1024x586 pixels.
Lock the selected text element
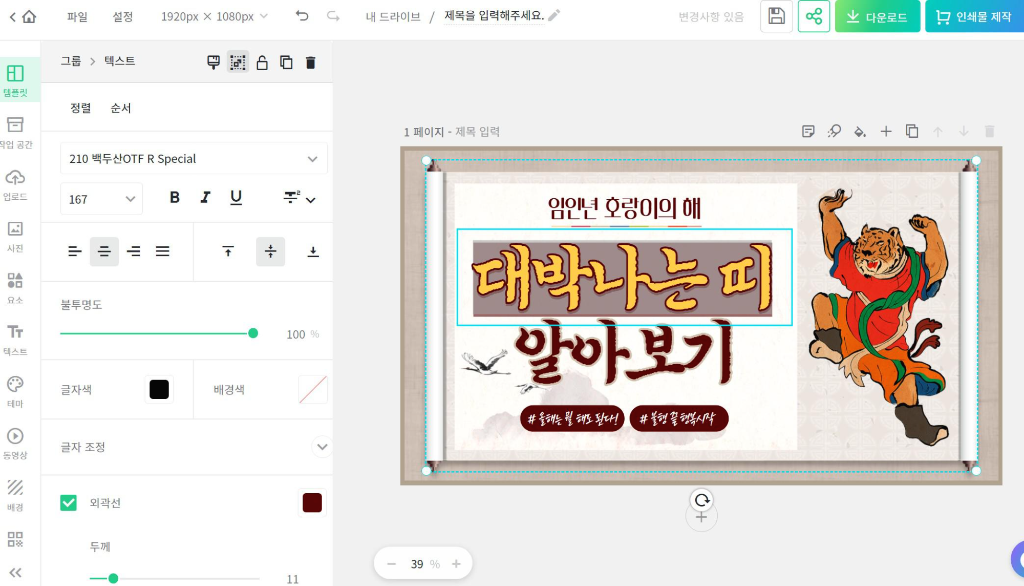click(262, 62)
